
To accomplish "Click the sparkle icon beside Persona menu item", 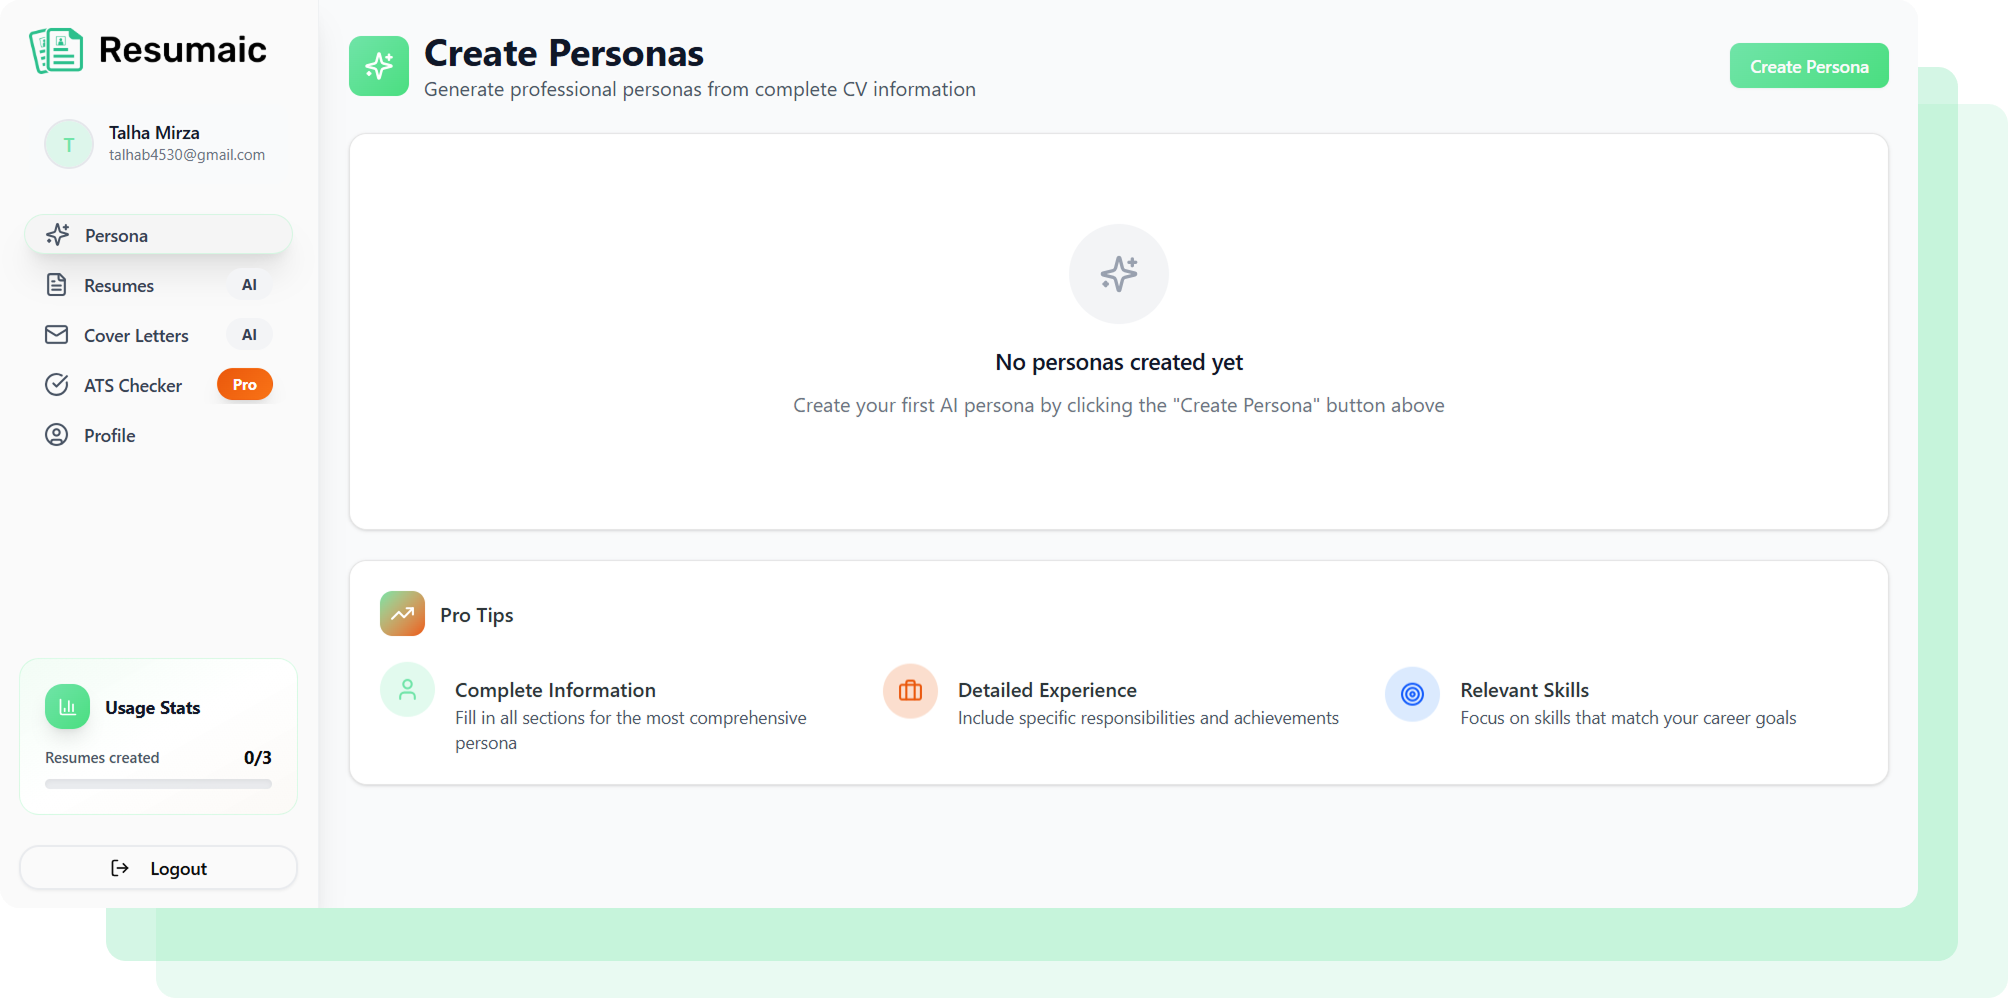I will click(x=58, y=235).
